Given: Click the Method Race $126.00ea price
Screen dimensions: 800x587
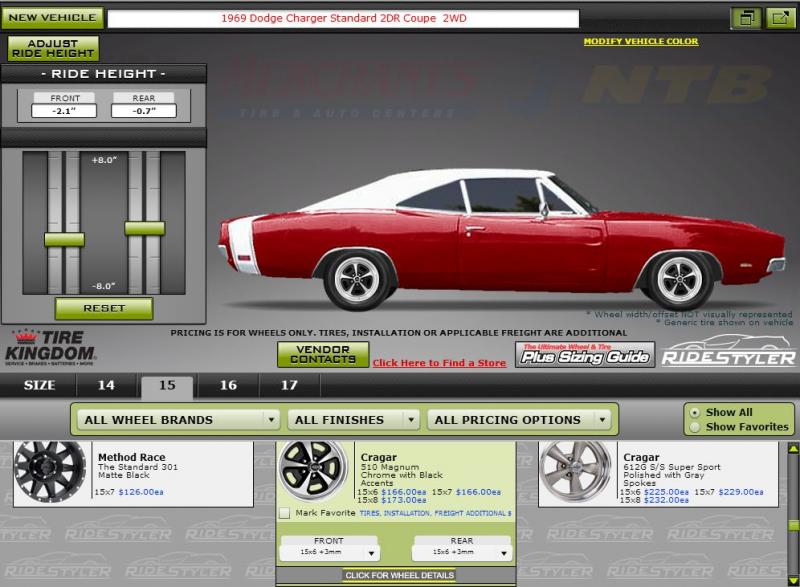Looking at the screenshot, I should pos(141,492).
